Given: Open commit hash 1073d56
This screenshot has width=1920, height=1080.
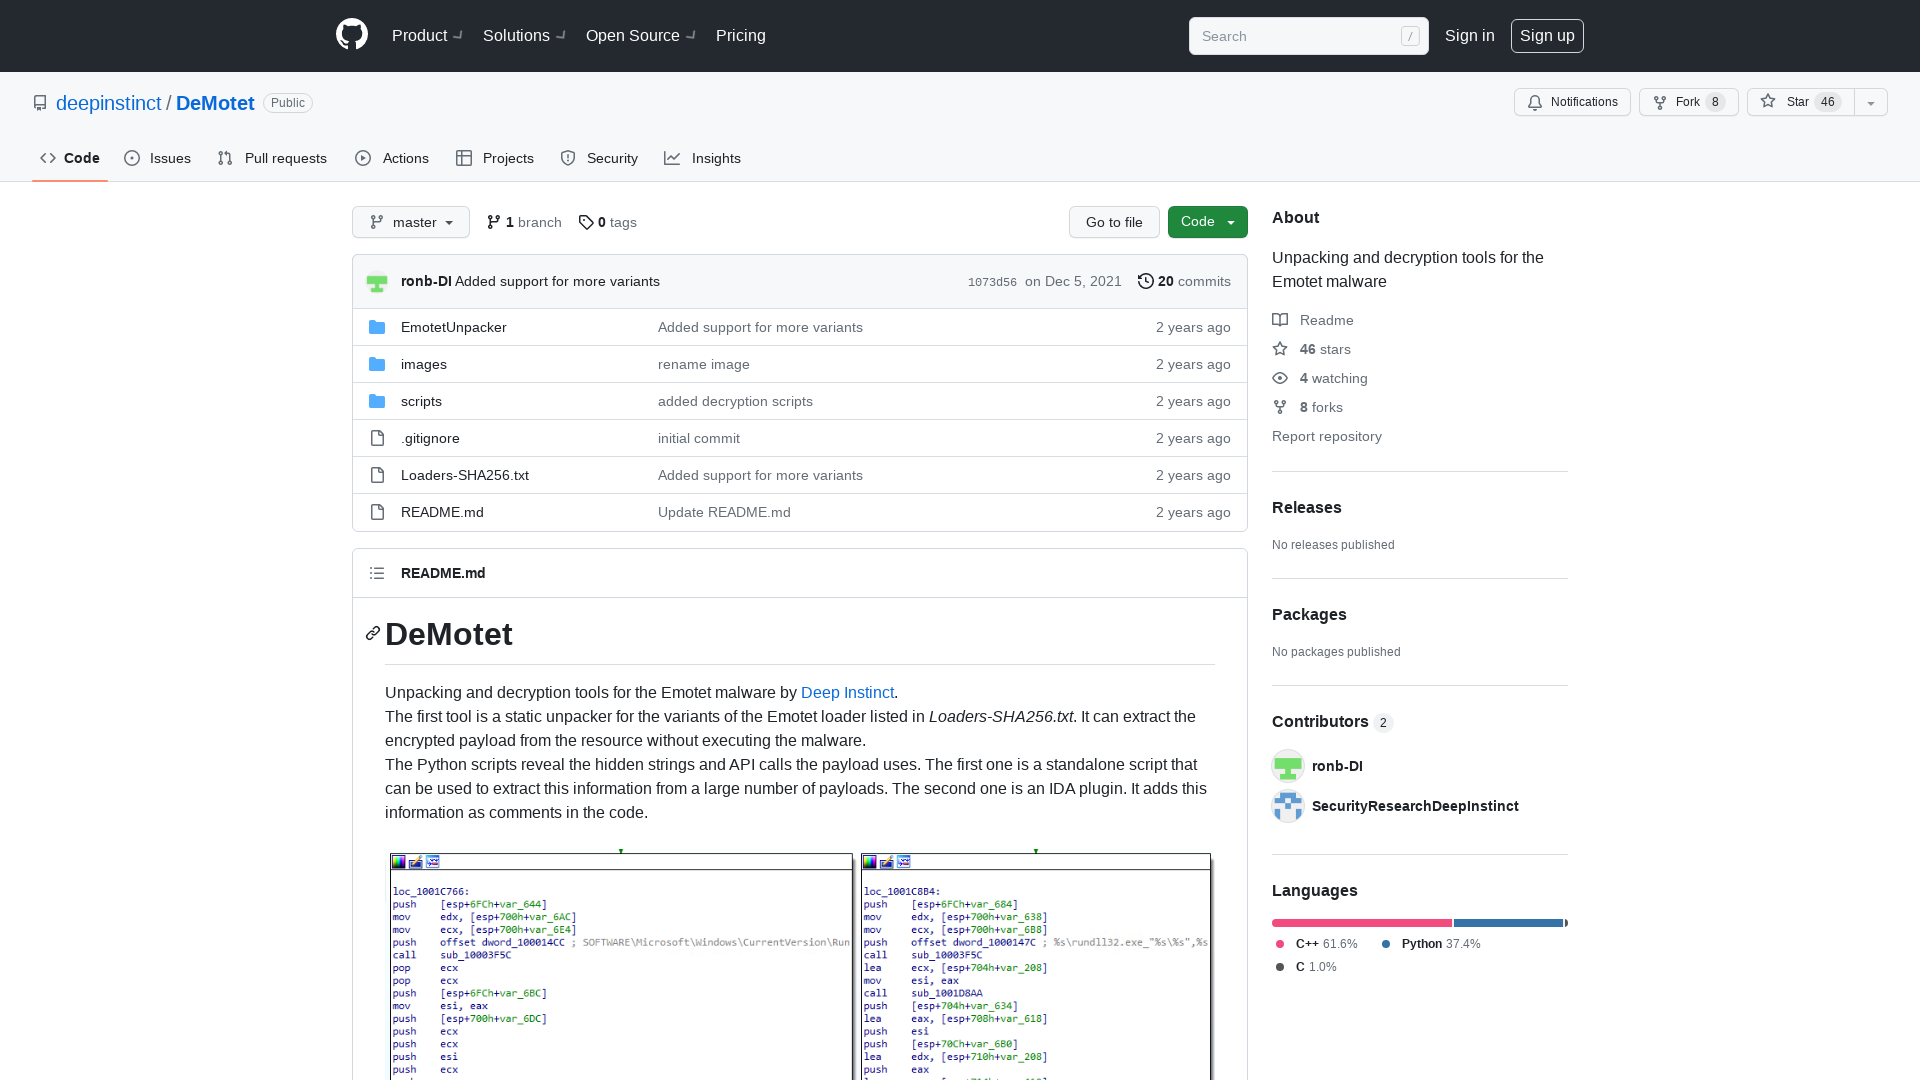Looking at the screenshot, I should click(x=992, y=282).
